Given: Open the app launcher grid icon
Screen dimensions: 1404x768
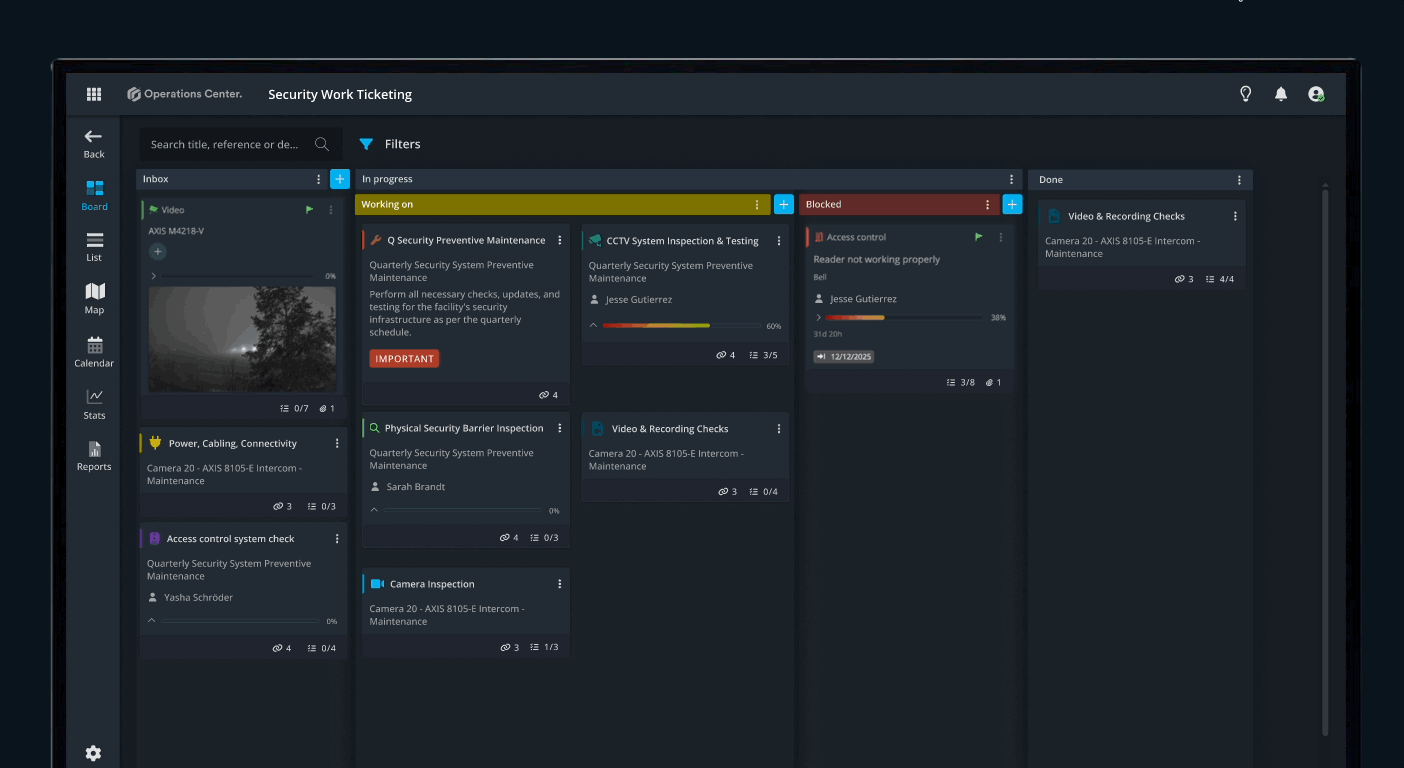Looking at the screenshot, I should 94,94.
